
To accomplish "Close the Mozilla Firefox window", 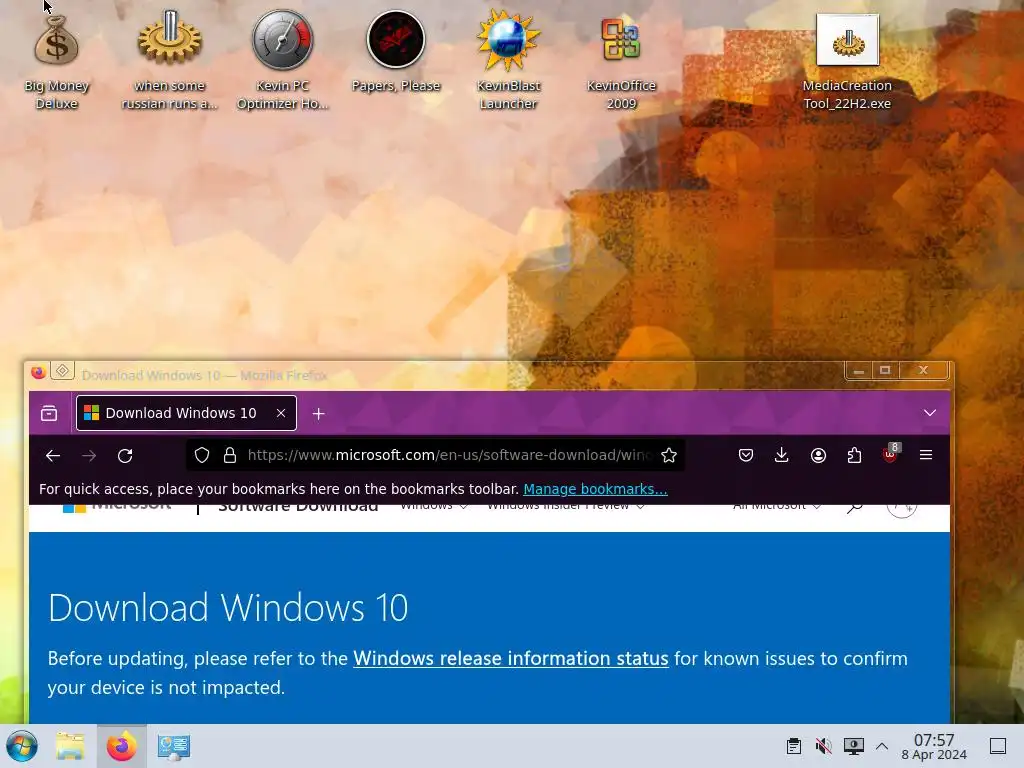I will (923, 370).
